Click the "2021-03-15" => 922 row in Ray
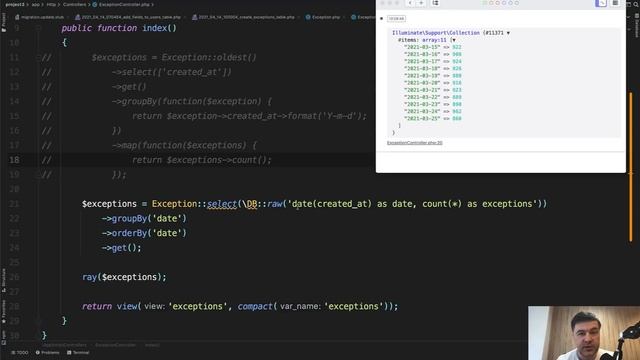The width and height of the screenshot is (640, 360). pos(433,47)
